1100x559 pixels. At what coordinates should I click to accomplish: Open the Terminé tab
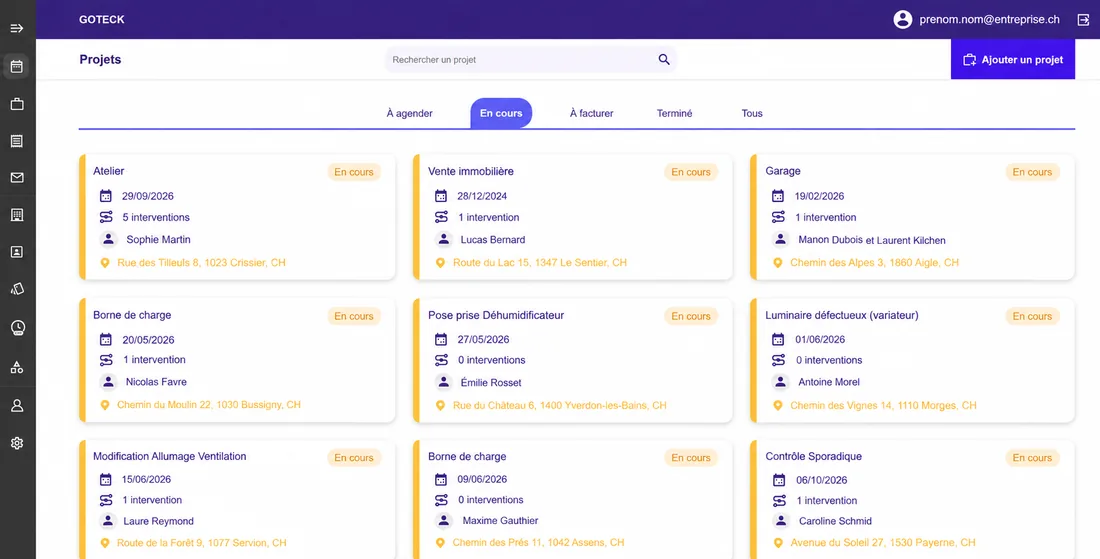click(x=674, y=114)
